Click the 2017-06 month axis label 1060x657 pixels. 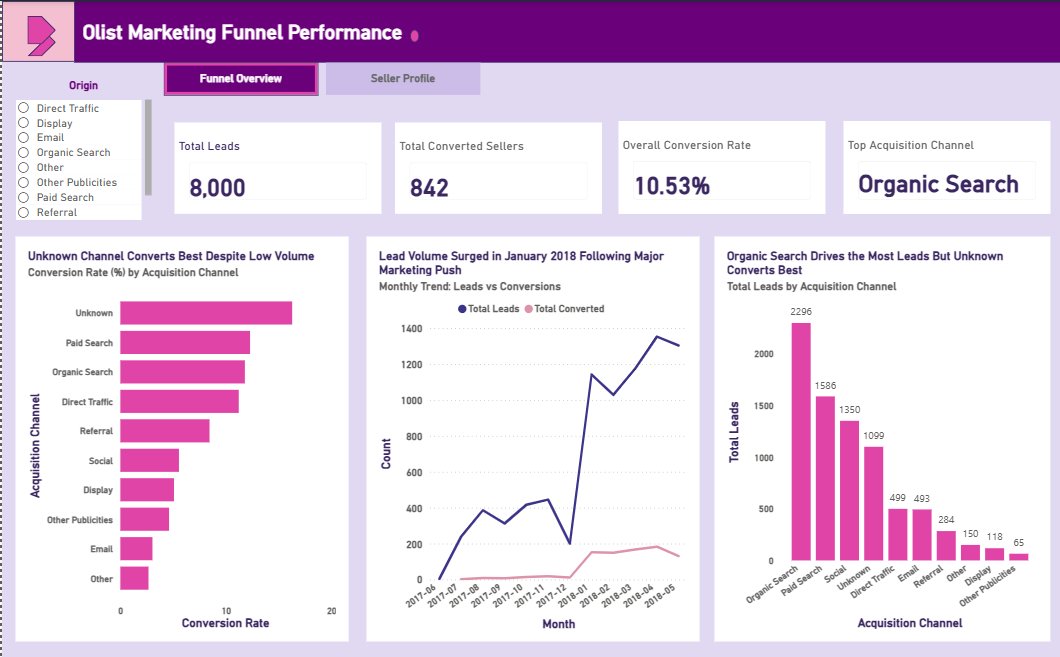(x=420, y=595)
